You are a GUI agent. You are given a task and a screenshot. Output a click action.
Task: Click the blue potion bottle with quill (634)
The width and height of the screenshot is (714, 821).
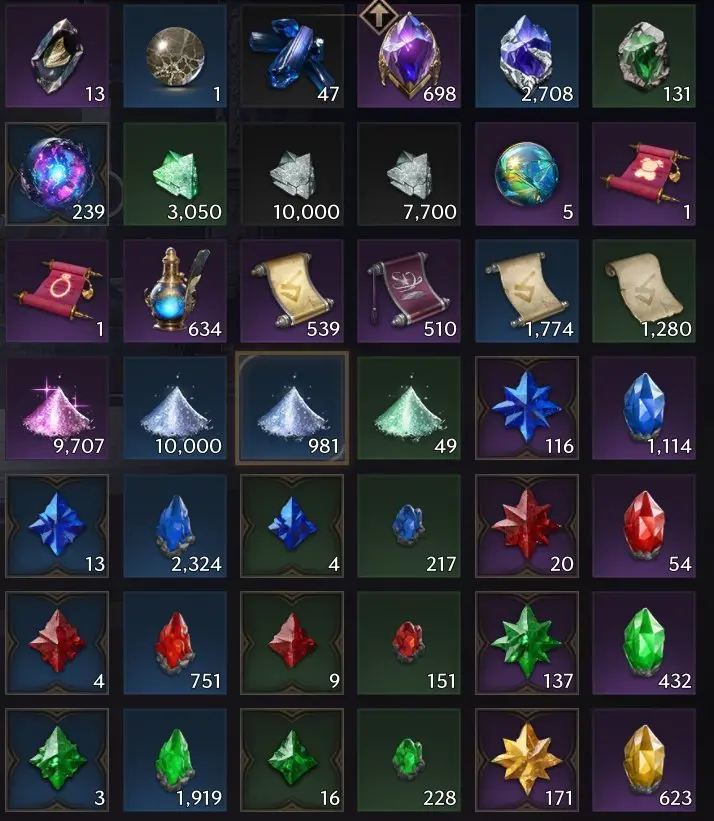pos(175,291)
